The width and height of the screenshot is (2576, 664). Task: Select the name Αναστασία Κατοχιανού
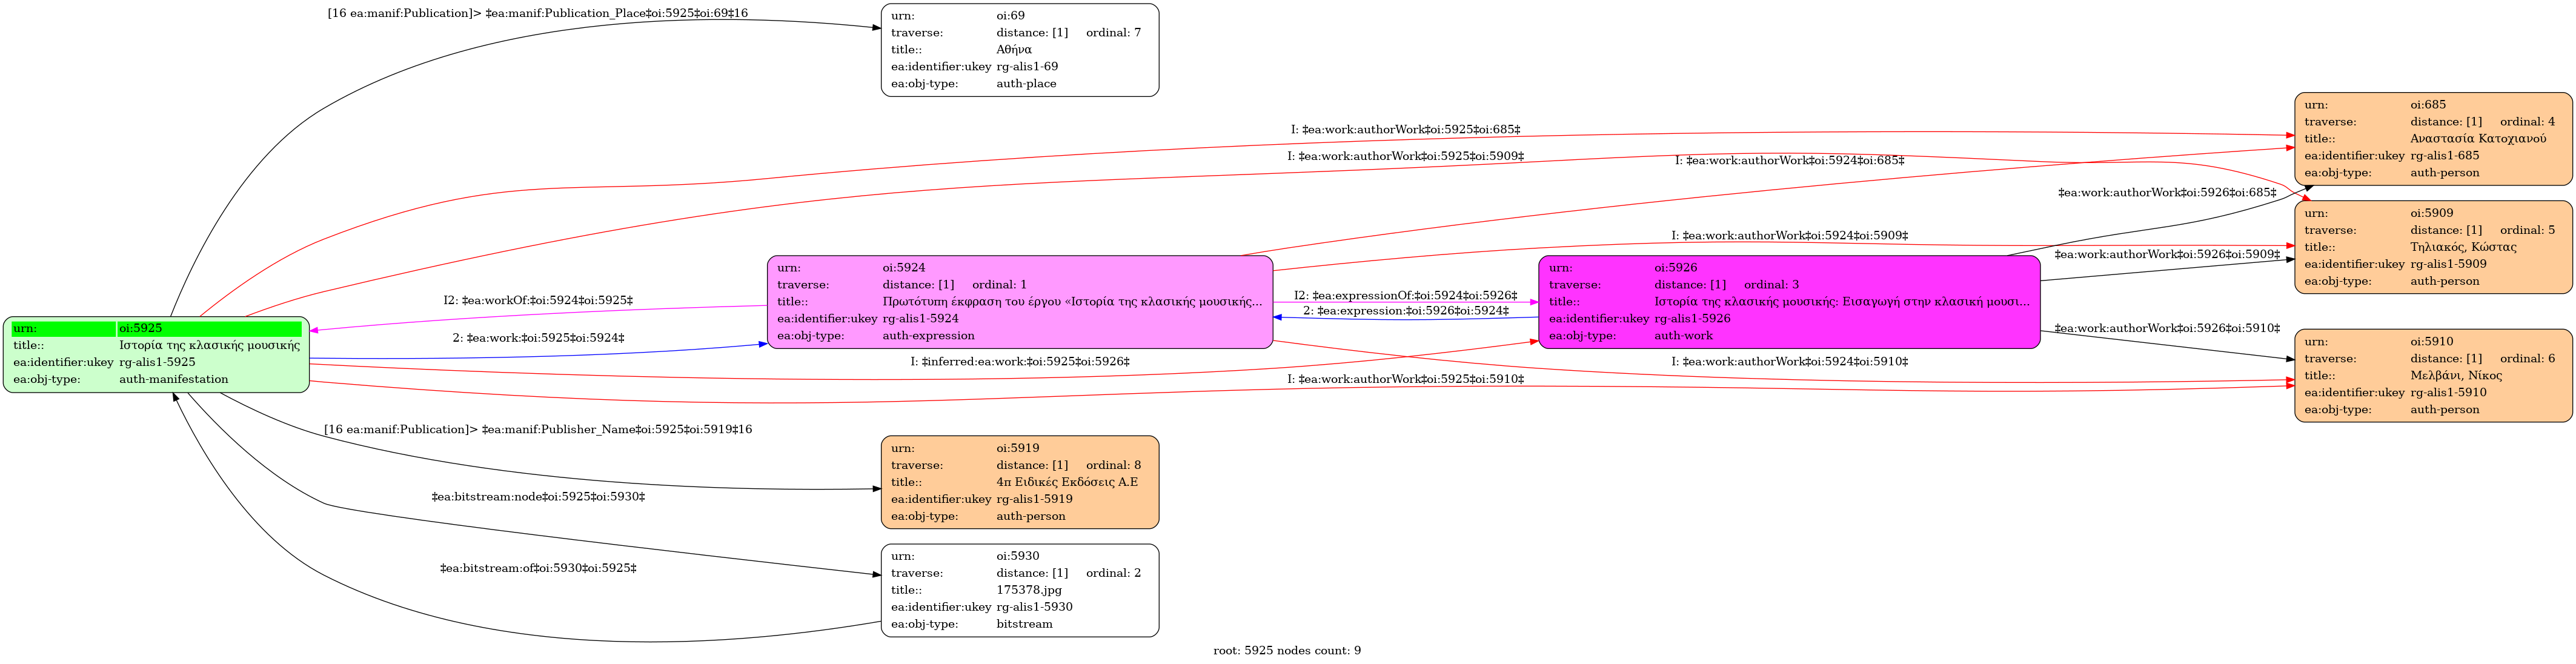click(x=2478, y=139)
